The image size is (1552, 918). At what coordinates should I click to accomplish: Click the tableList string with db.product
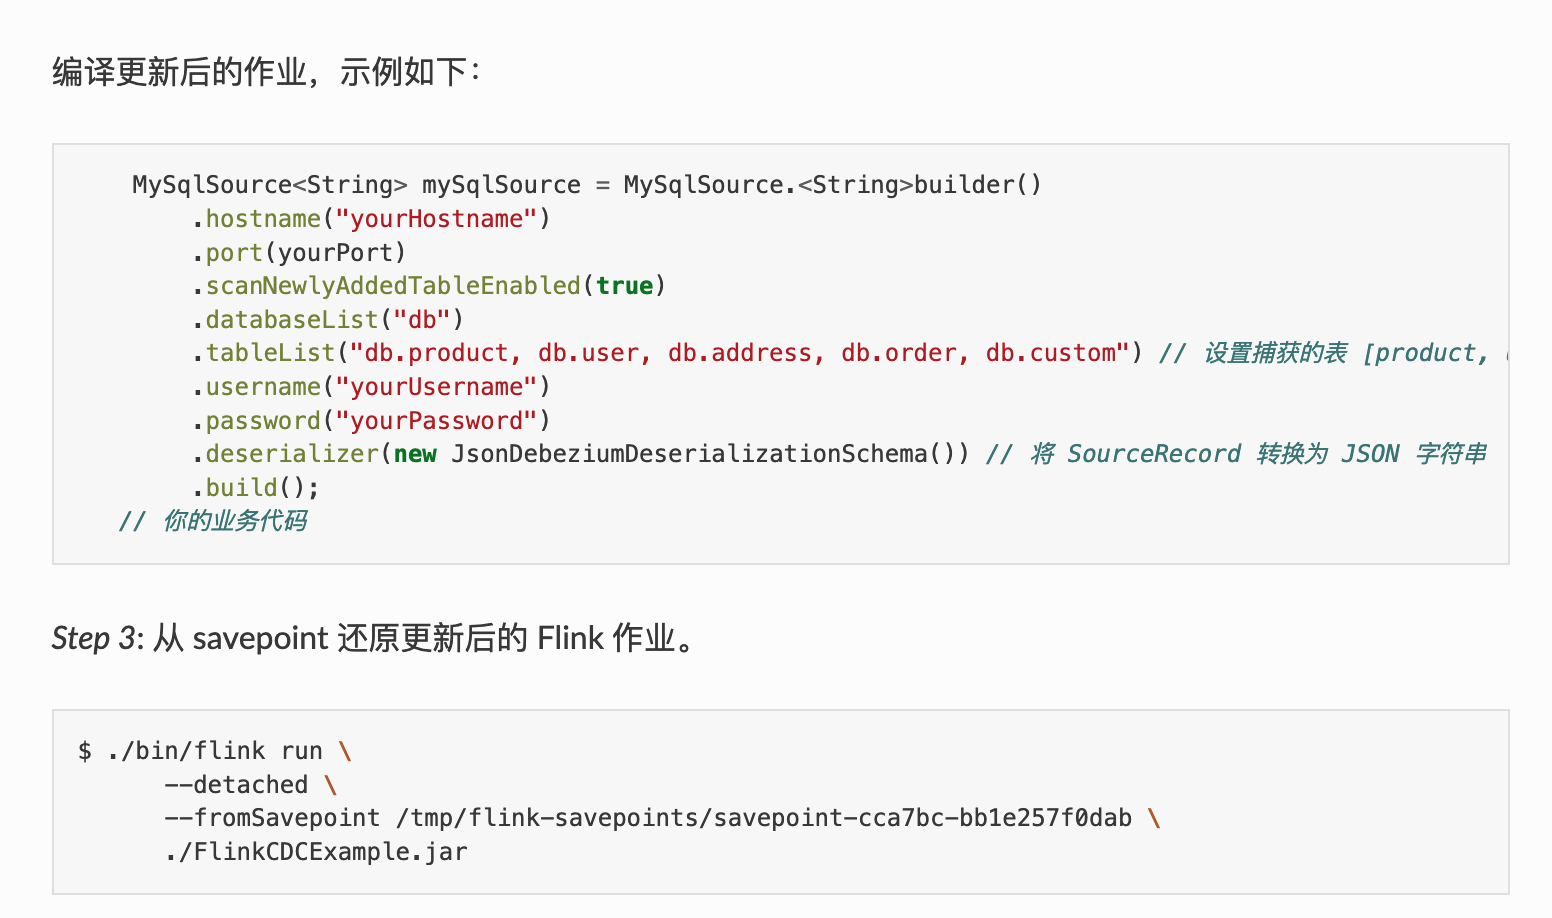click(x=739, y=353)
